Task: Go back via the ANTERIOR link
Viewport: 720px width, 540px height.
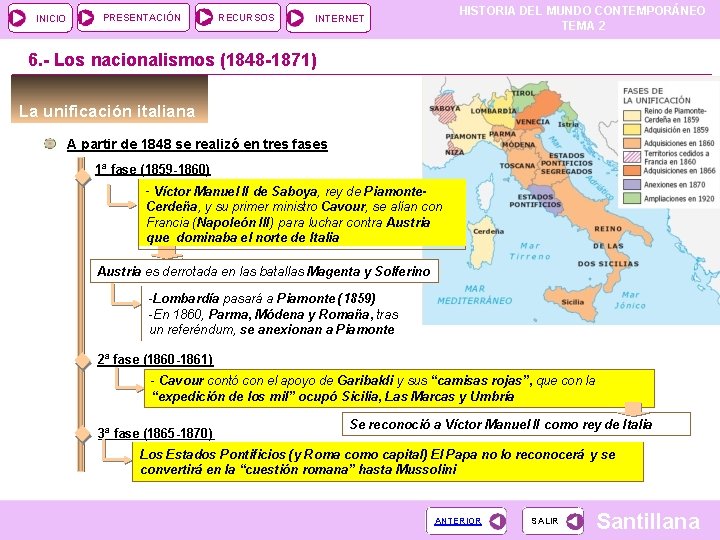Action: click(x=458, y=521)
